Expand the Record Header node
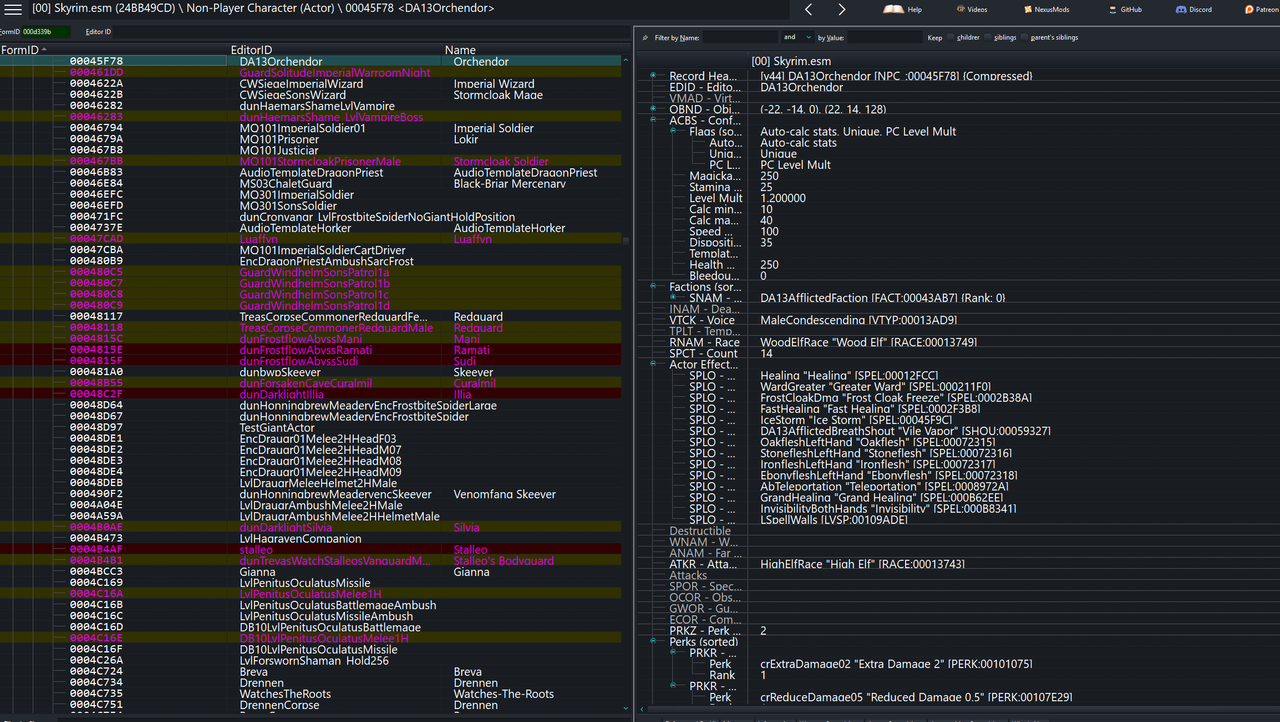1280x722 pixels. coord(653,76)
